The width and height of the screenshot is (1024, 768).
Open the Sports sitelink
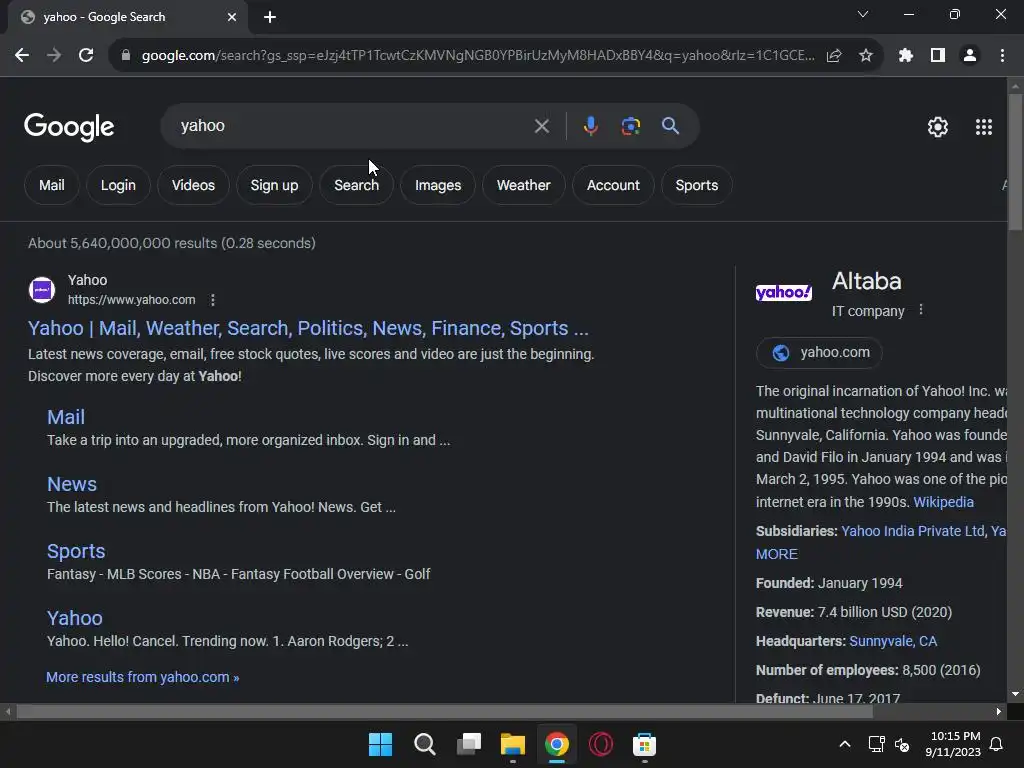click(76, 551)
